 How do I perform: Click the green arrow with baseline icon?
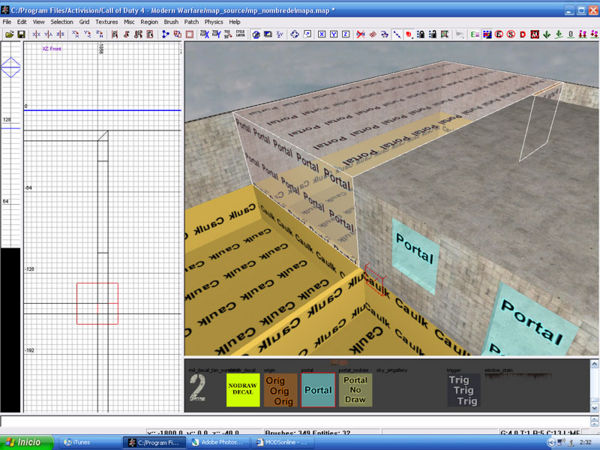coord(559,34)
